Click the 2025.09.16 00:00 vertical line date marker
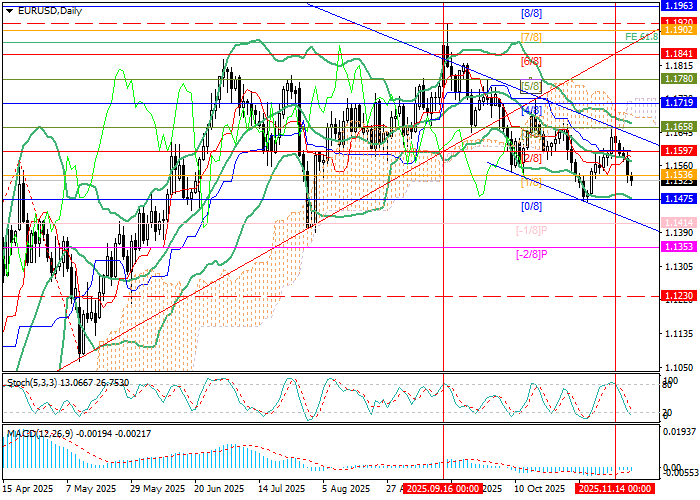 [443, 488]
